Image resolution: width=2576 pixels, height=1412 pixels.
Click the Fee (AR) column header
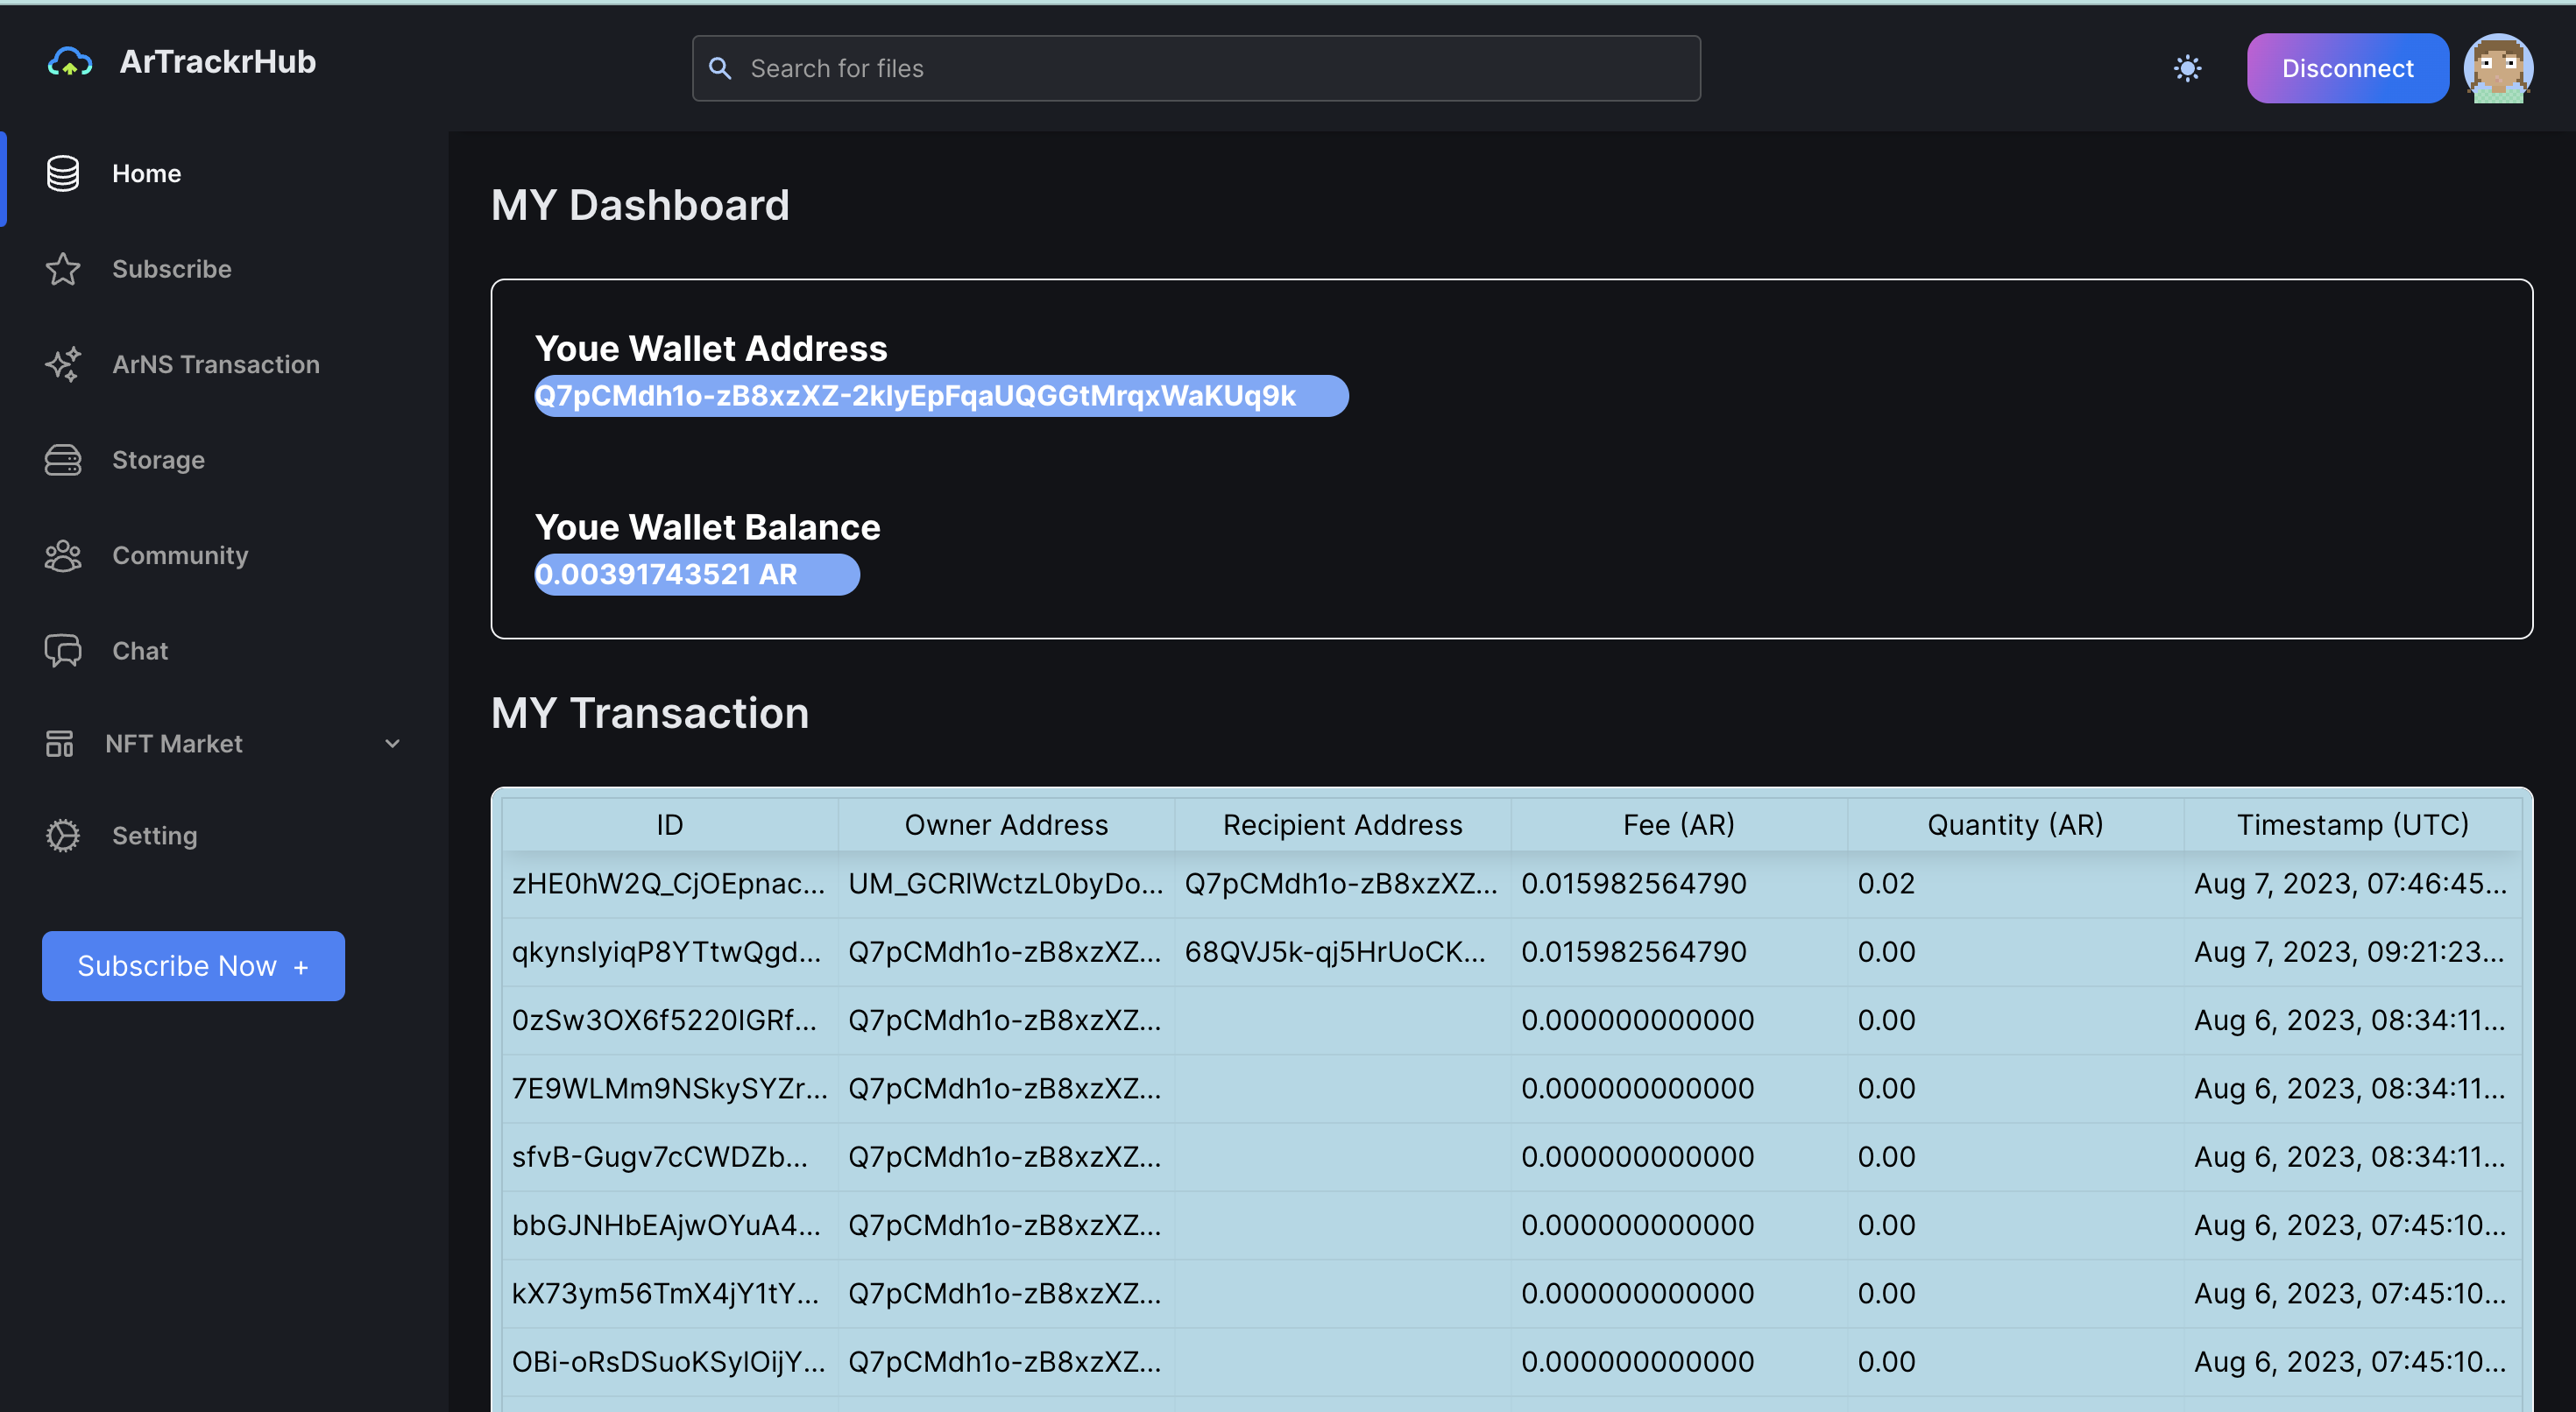click(x=1678, y=825)
